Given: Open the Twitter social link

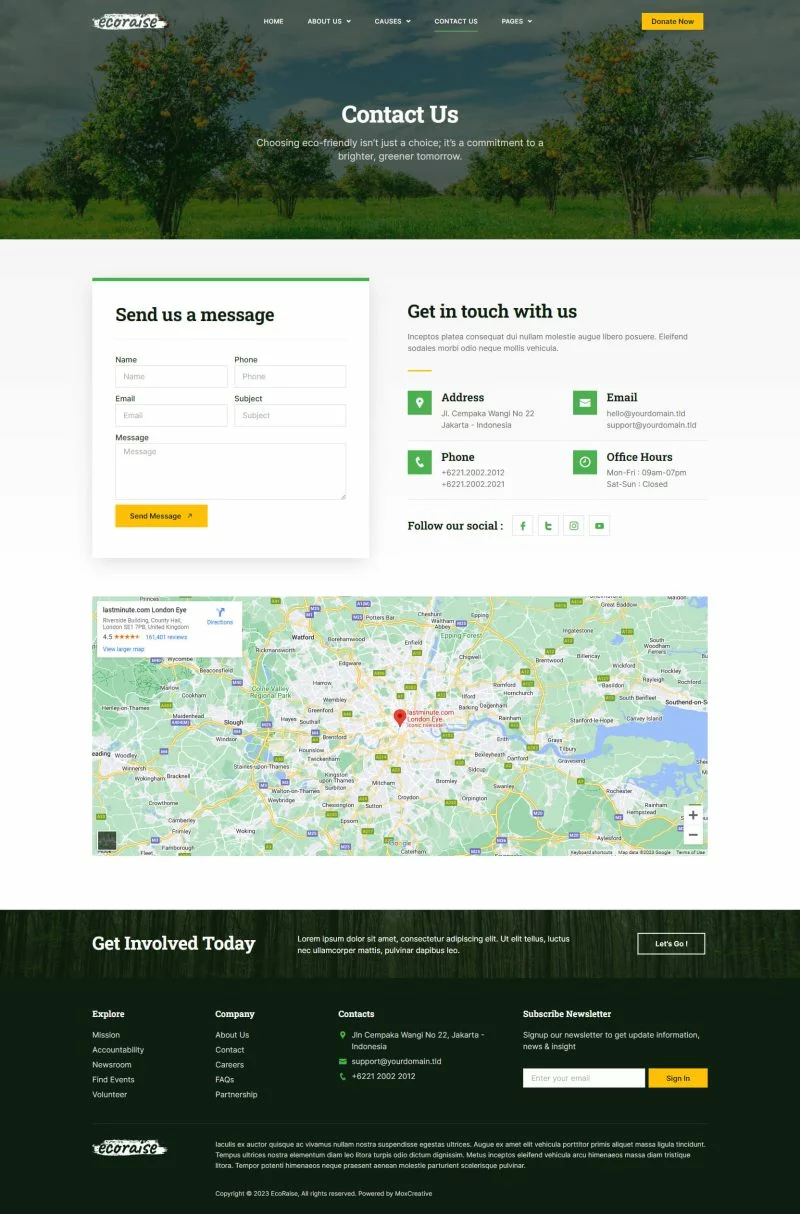Looking at the screenshot, I should coord(548,526).
